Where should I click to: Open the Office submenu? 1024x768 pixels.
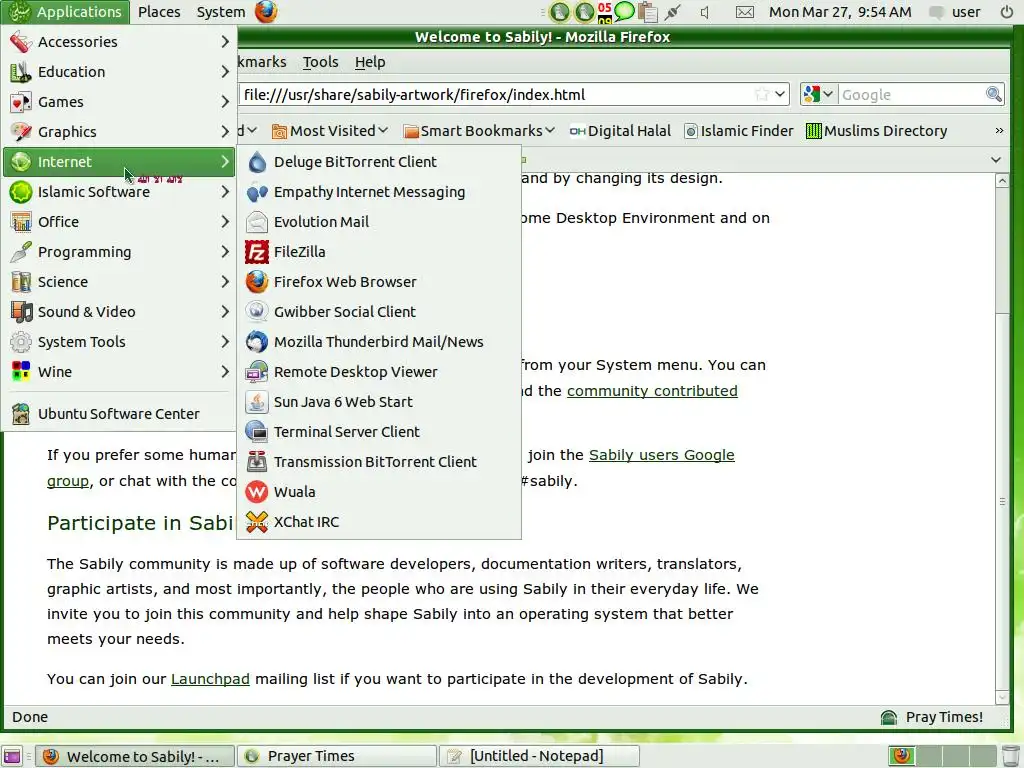[120, 222]
